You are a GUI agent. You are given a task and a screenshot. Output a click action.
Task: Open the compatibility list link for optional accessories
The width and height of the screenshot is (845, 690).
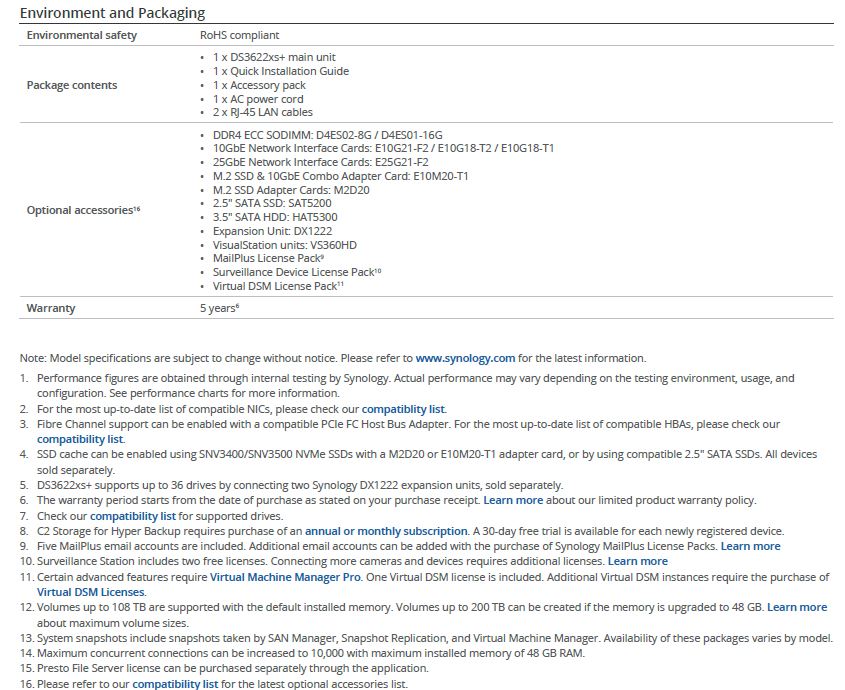pyautogui.click(x=175, y=684)
